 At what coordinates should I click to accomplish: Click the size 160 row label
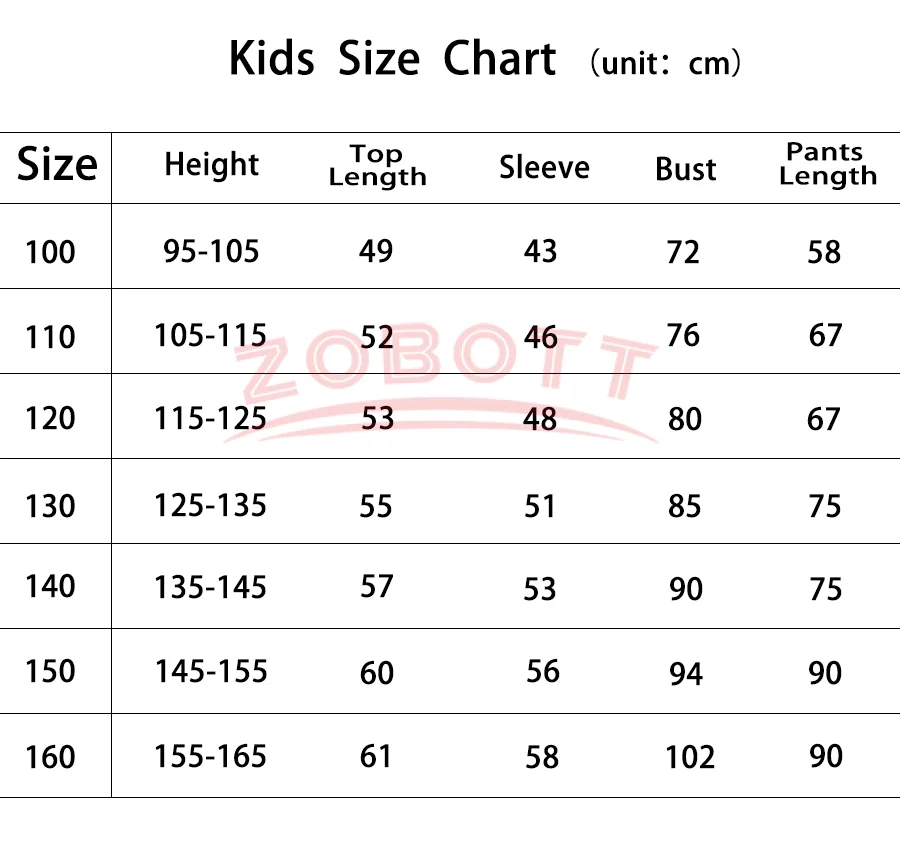50,756
